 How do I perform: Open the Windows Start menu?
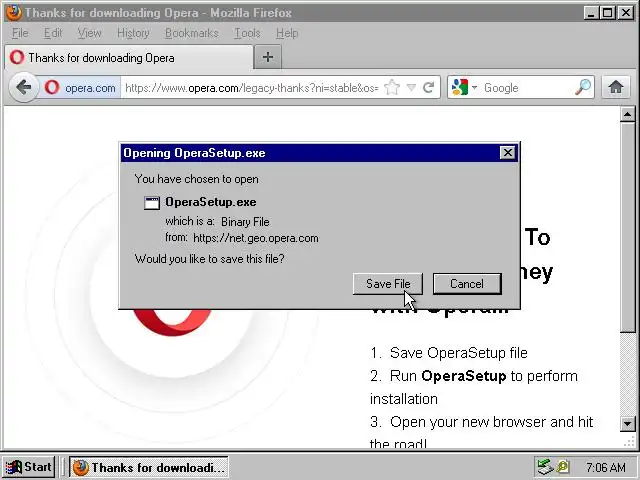tap(29, 467)
